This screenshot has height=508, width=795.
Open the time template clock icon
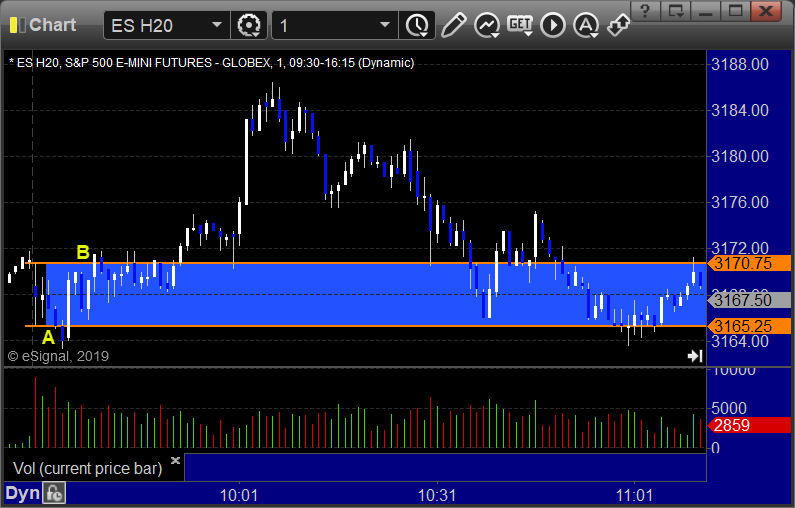(x=417, y=25)
